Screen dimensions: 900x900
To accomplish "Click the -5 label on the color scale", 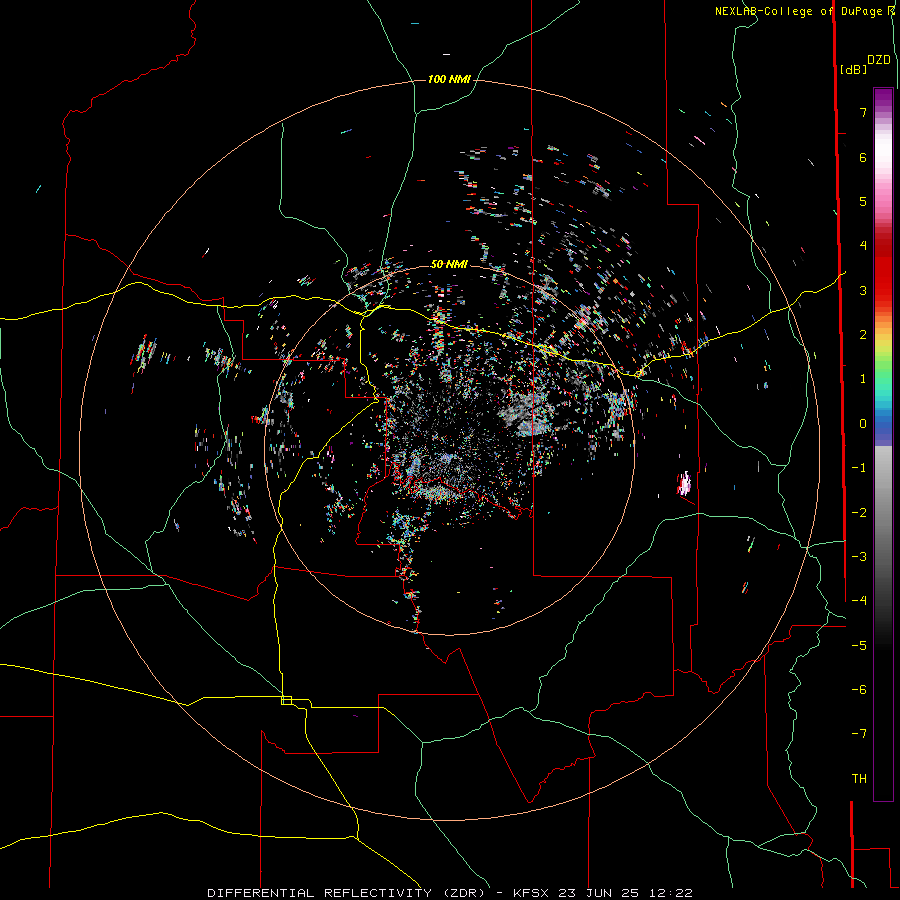I will pos(859,646).
